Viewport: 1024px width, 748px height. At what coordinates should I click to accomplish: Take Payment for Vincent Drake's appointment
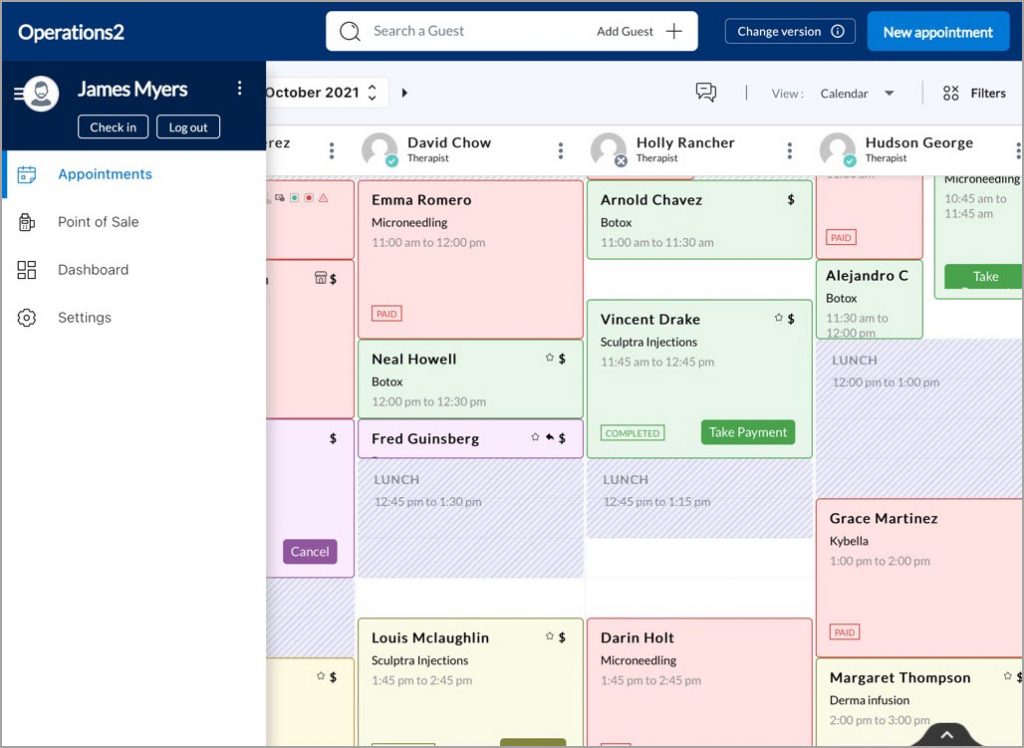(x=747, y=432)
